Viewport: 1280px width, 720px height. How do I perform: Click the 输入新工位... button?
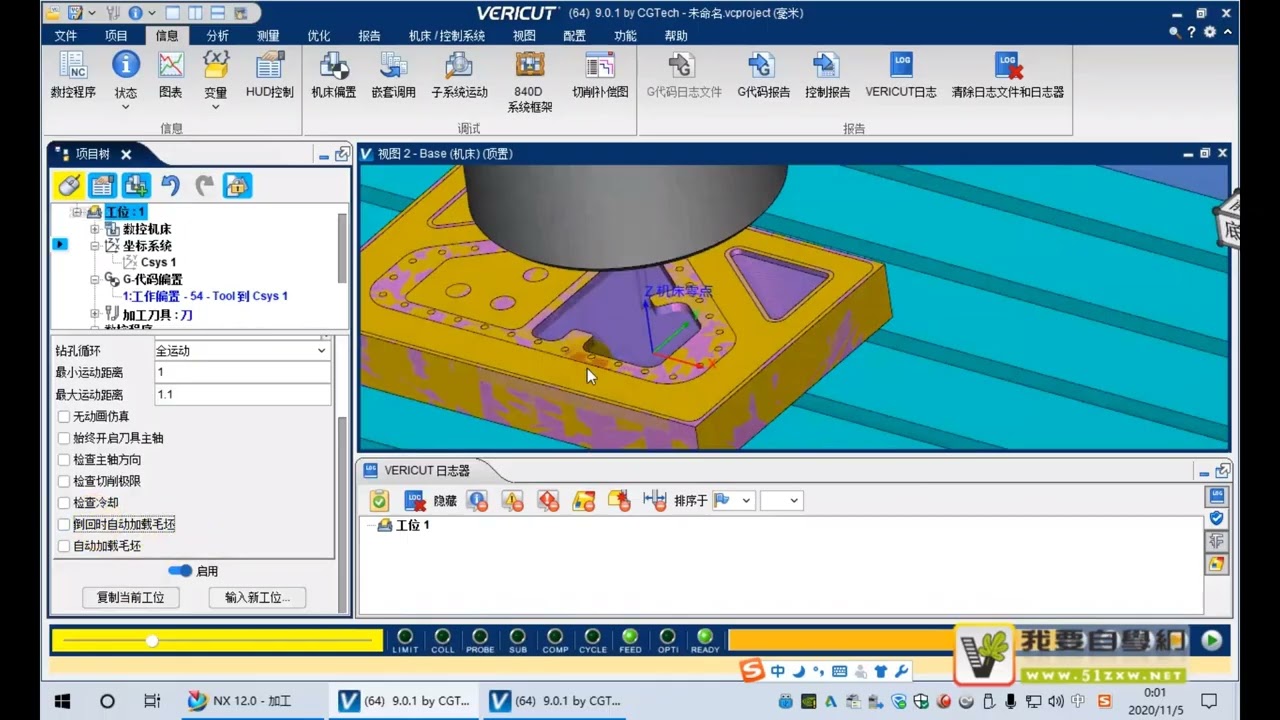(x=257, y=597)
